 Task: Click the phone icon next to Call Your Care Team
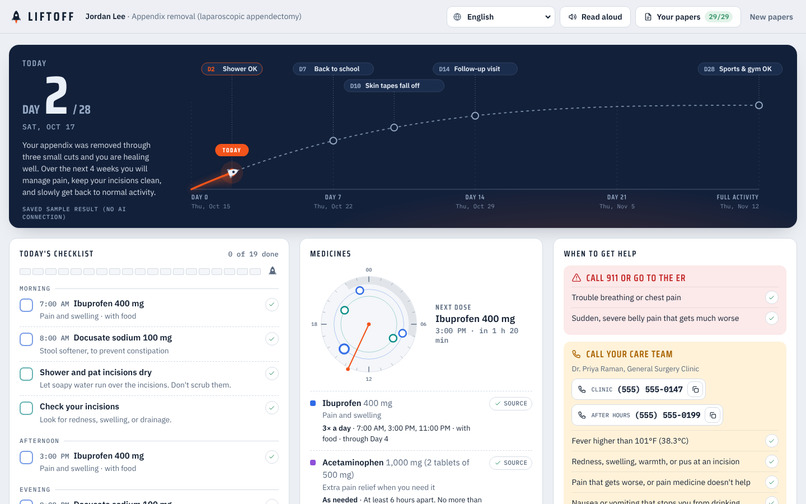pos(576,354)
